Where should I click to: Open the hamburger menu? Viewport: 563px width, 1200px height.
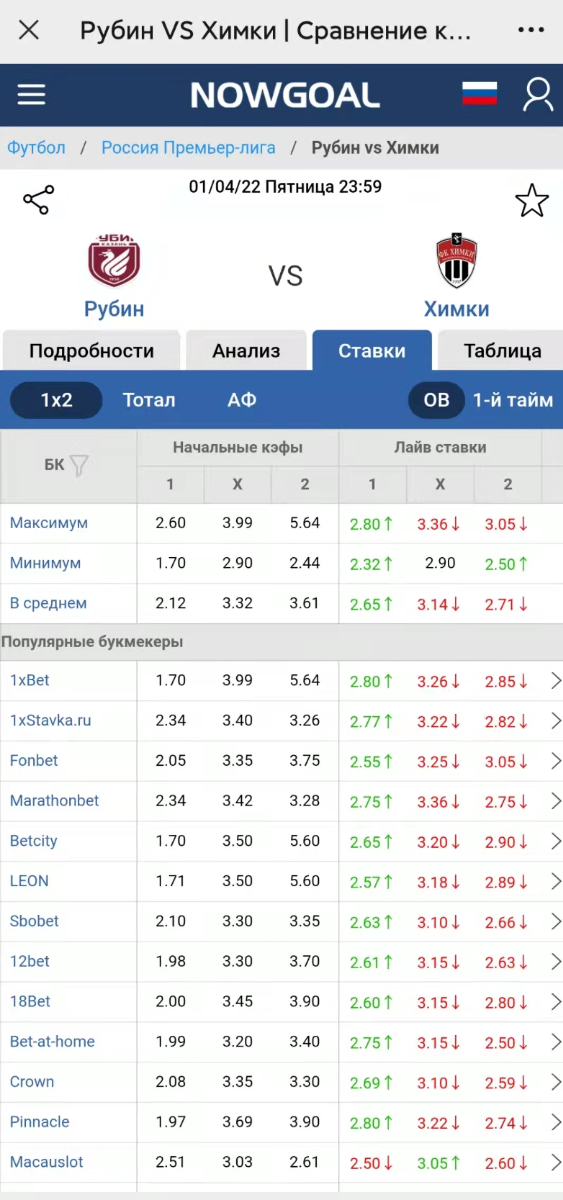pos(32,94)
